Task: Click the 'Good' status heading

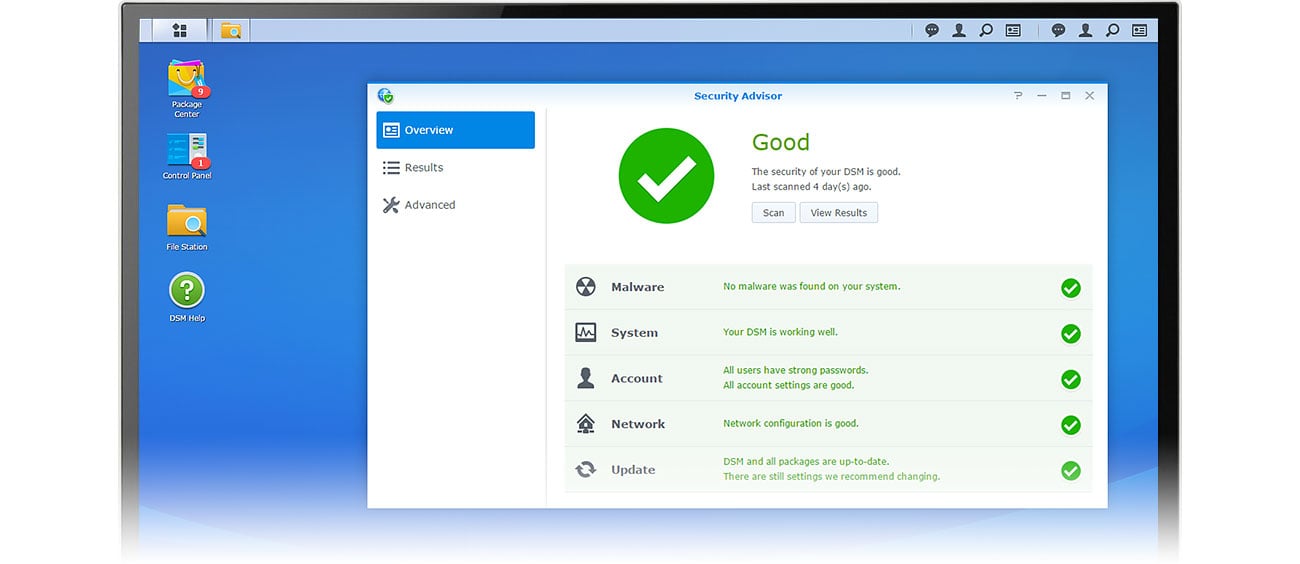Action: tap(781, 143)
